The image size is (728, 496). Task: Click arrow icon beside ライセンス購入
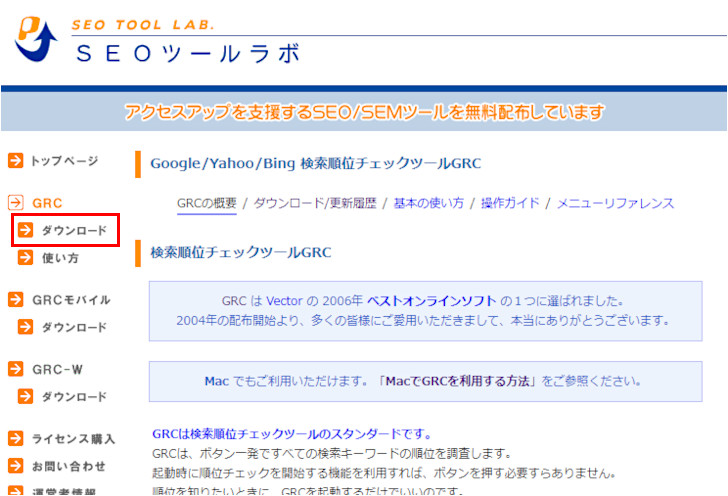(x=16, y=438)
